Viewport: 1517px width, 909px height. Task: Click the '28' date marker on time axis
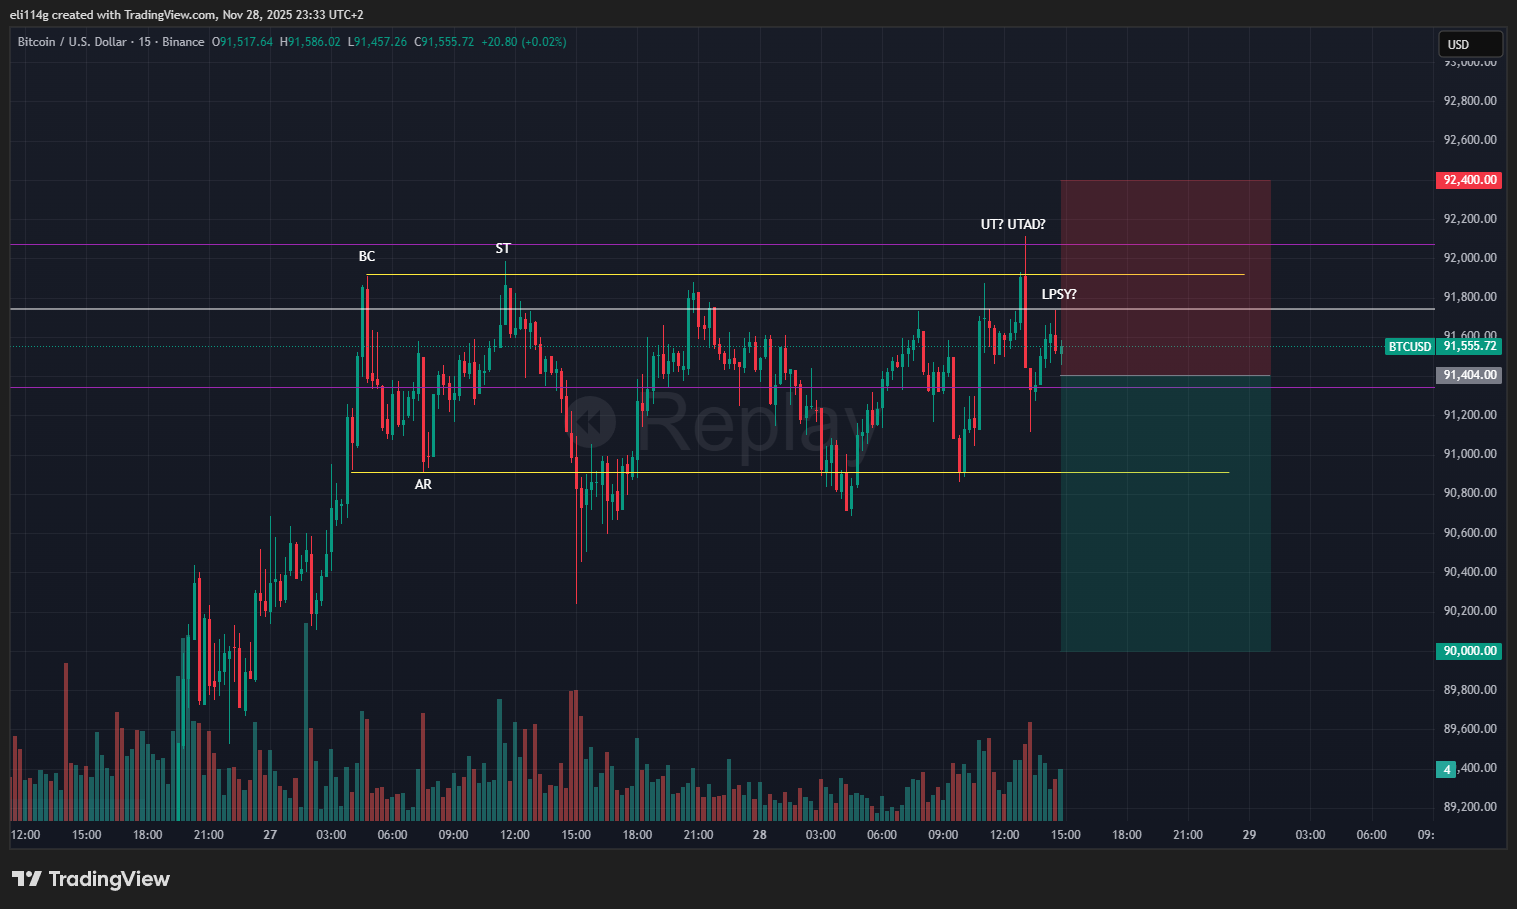click(x=760, y=834)
